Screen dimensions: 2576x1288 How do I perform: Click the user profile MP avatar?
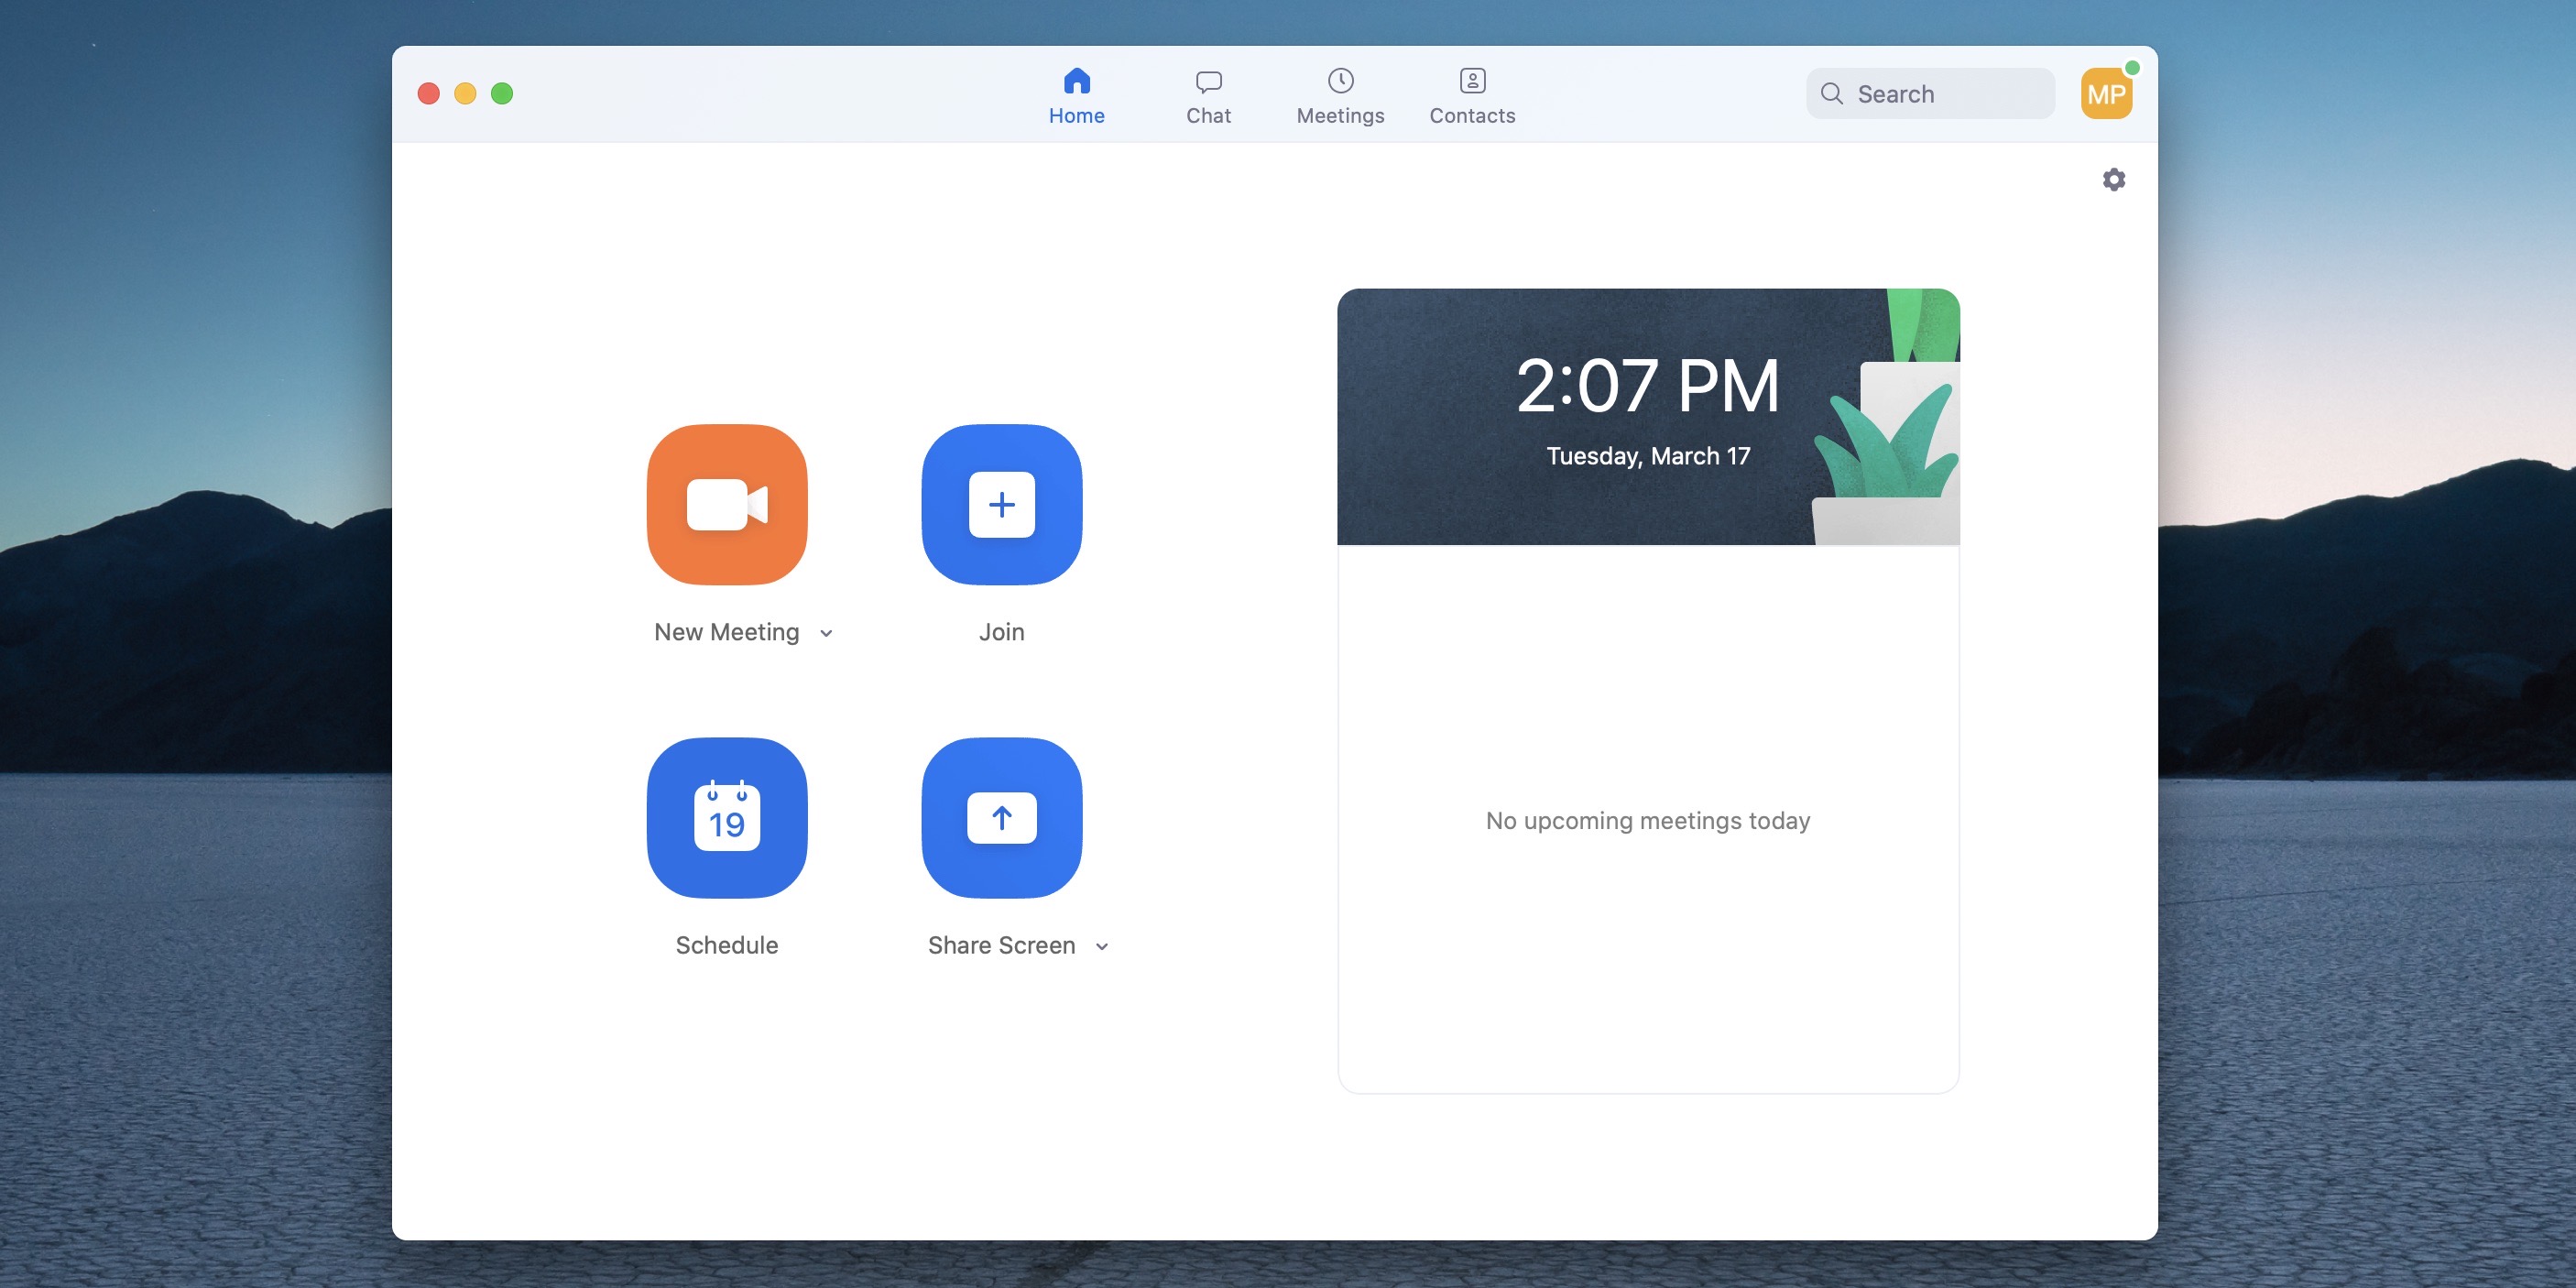(x=2108, y=93)
